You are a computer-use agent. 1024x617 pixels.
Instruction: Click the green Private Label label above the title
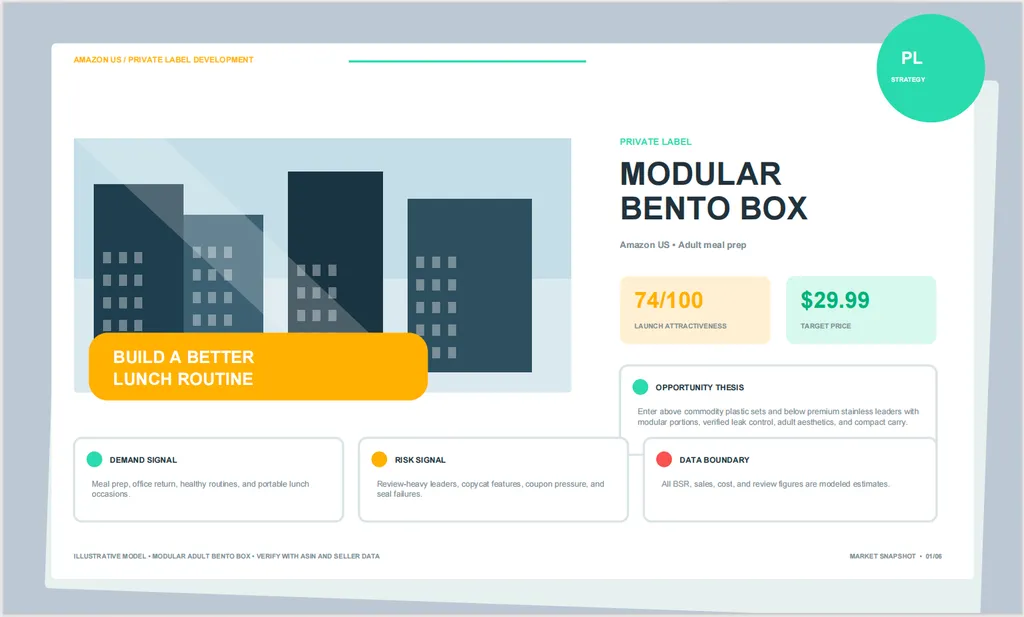pos(655,142)
